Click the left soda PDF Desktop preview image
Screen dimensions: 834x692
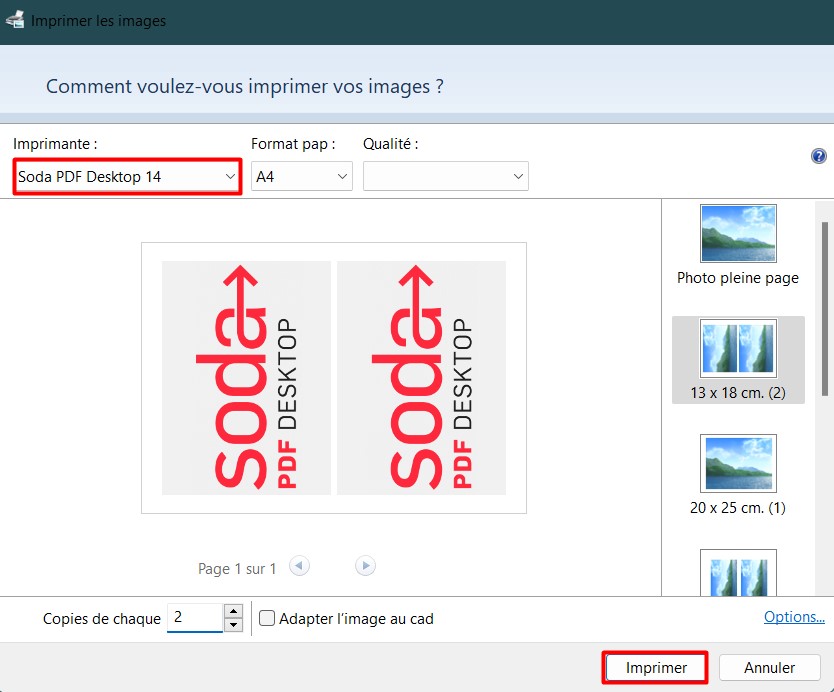246,378
